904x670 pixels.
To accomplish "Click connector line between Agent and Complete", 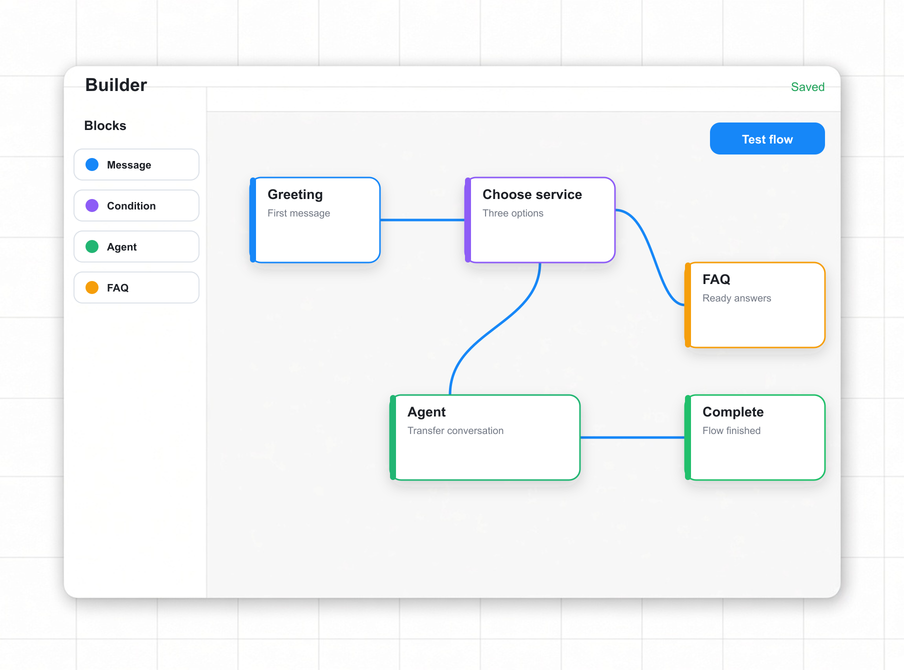I will pyautogui.click(x=632, y=438).
